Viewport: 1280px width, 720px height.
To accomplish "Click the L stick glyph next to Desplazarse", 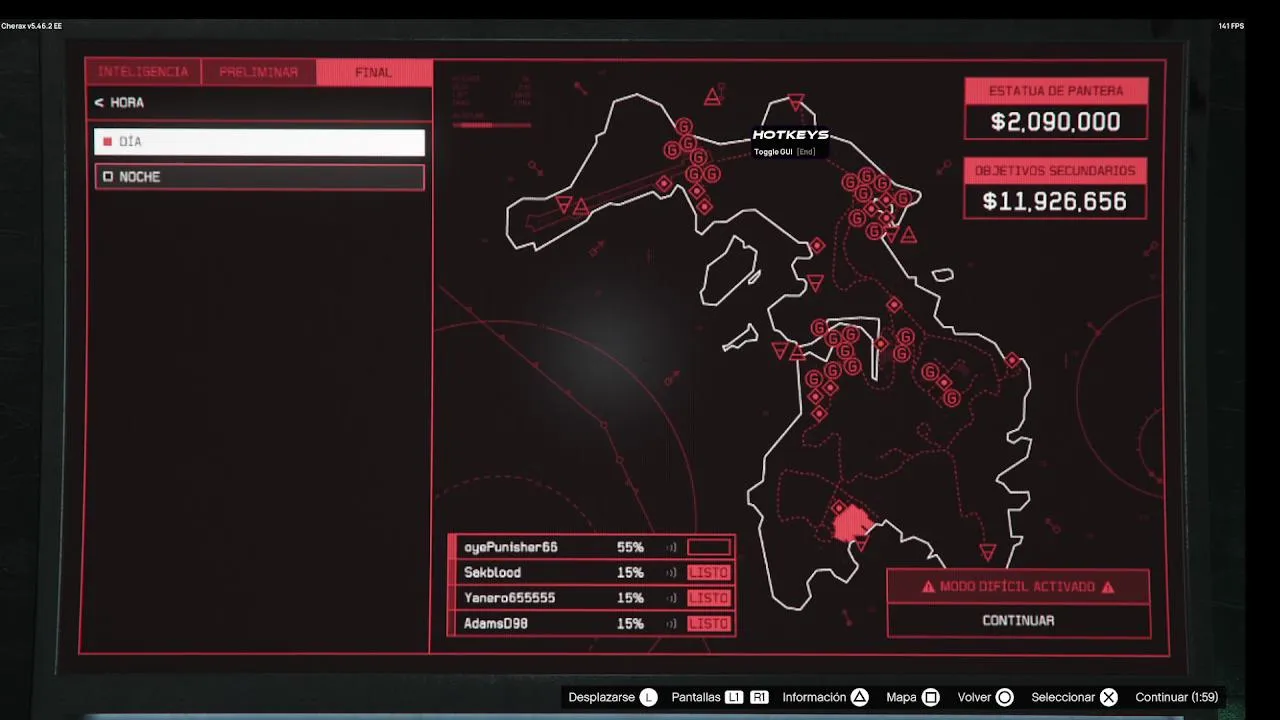I will coord(649,697).
